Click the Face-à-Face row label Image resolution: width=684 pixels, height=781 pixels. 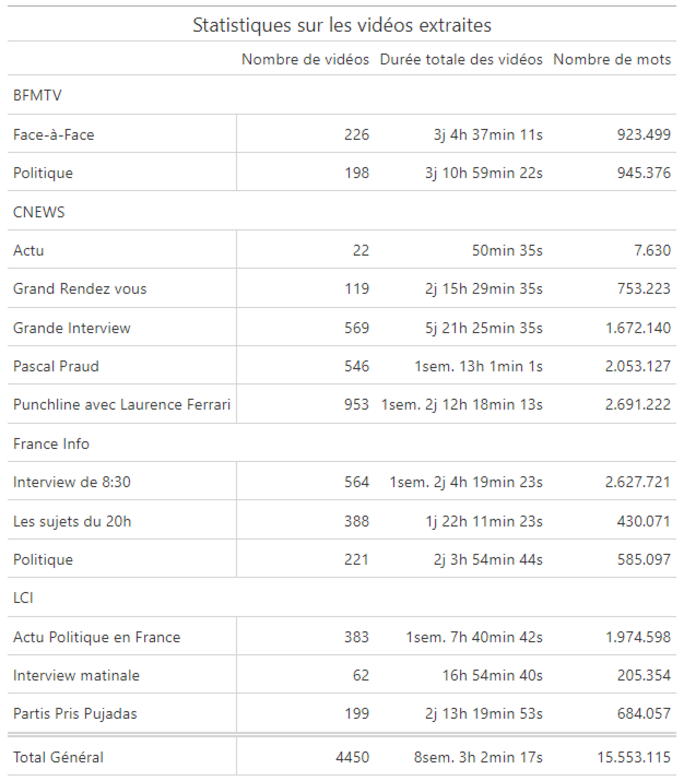54,135
